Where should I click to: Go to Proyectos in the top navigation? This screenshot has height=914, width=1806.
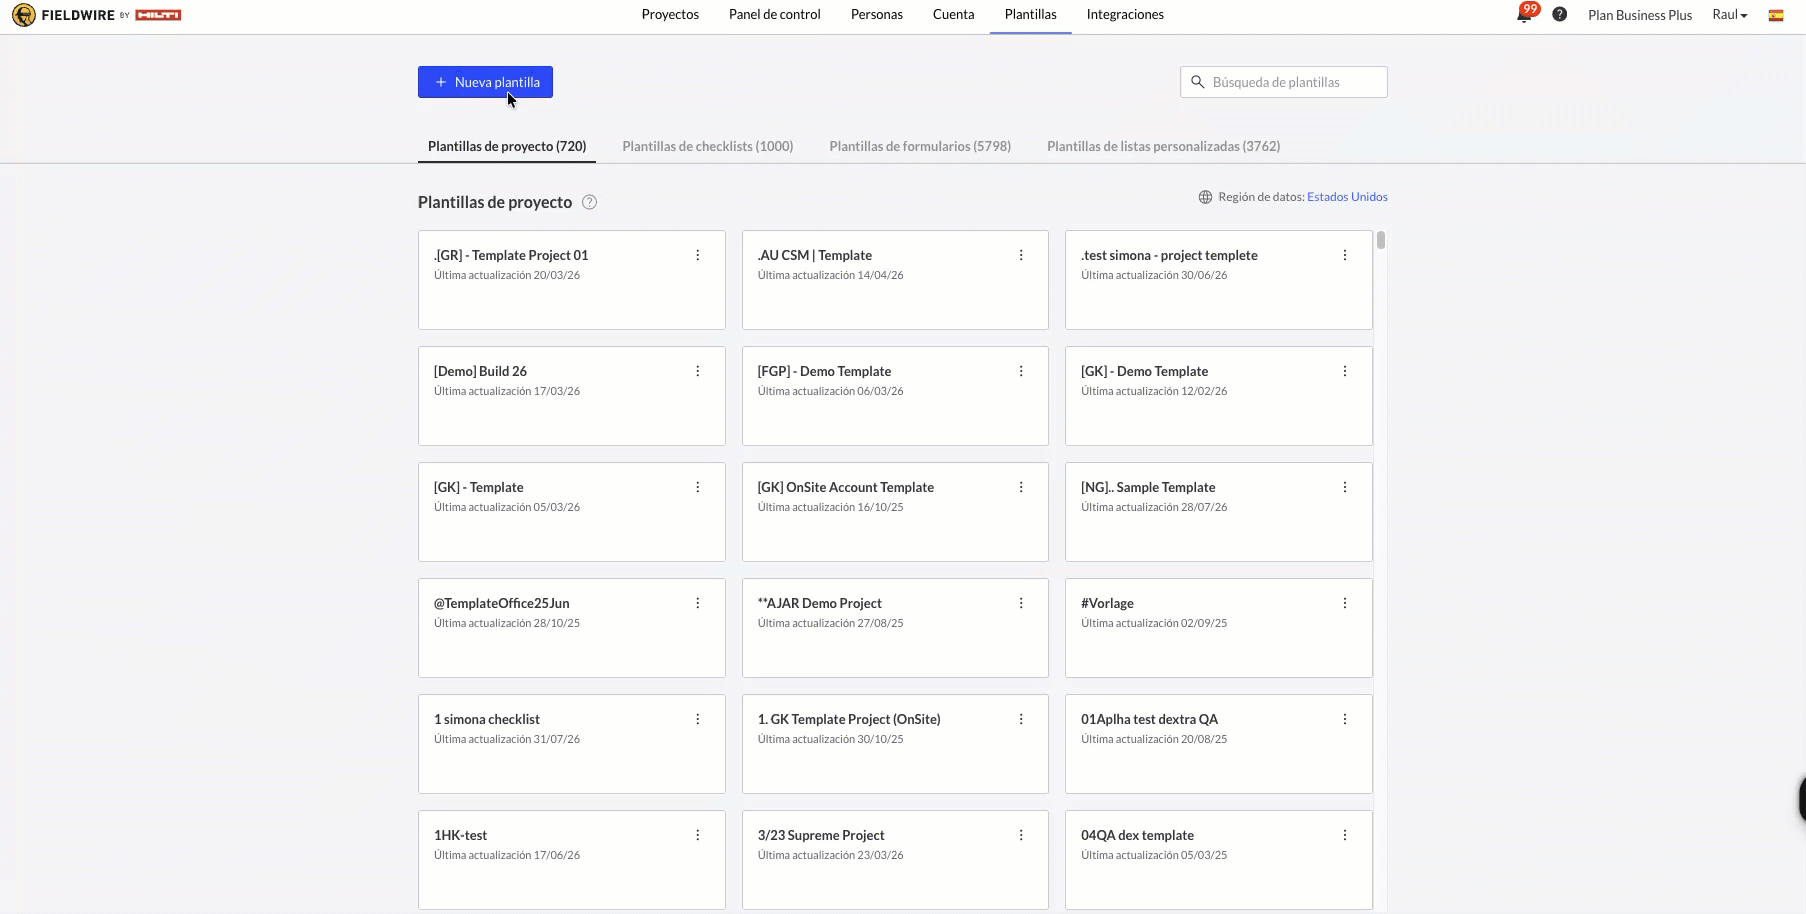670,15
